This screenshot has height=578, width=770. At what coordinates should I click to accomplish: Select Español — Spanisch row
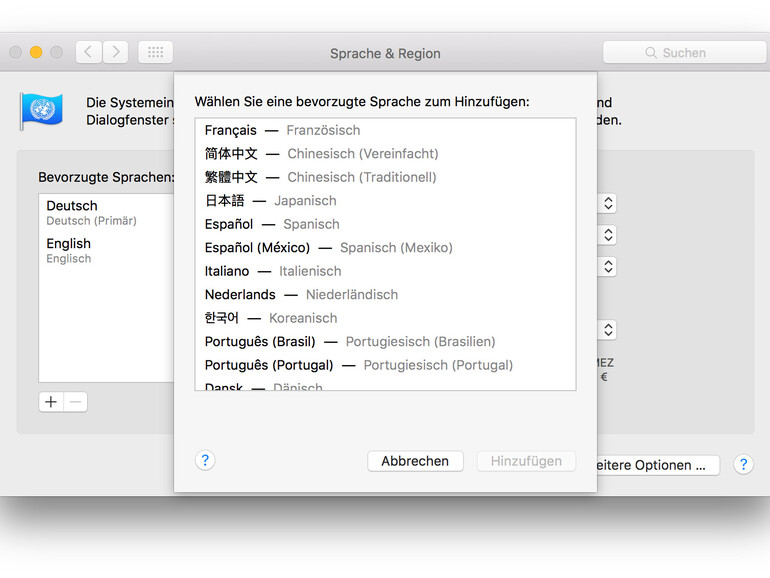click(385, 224)
